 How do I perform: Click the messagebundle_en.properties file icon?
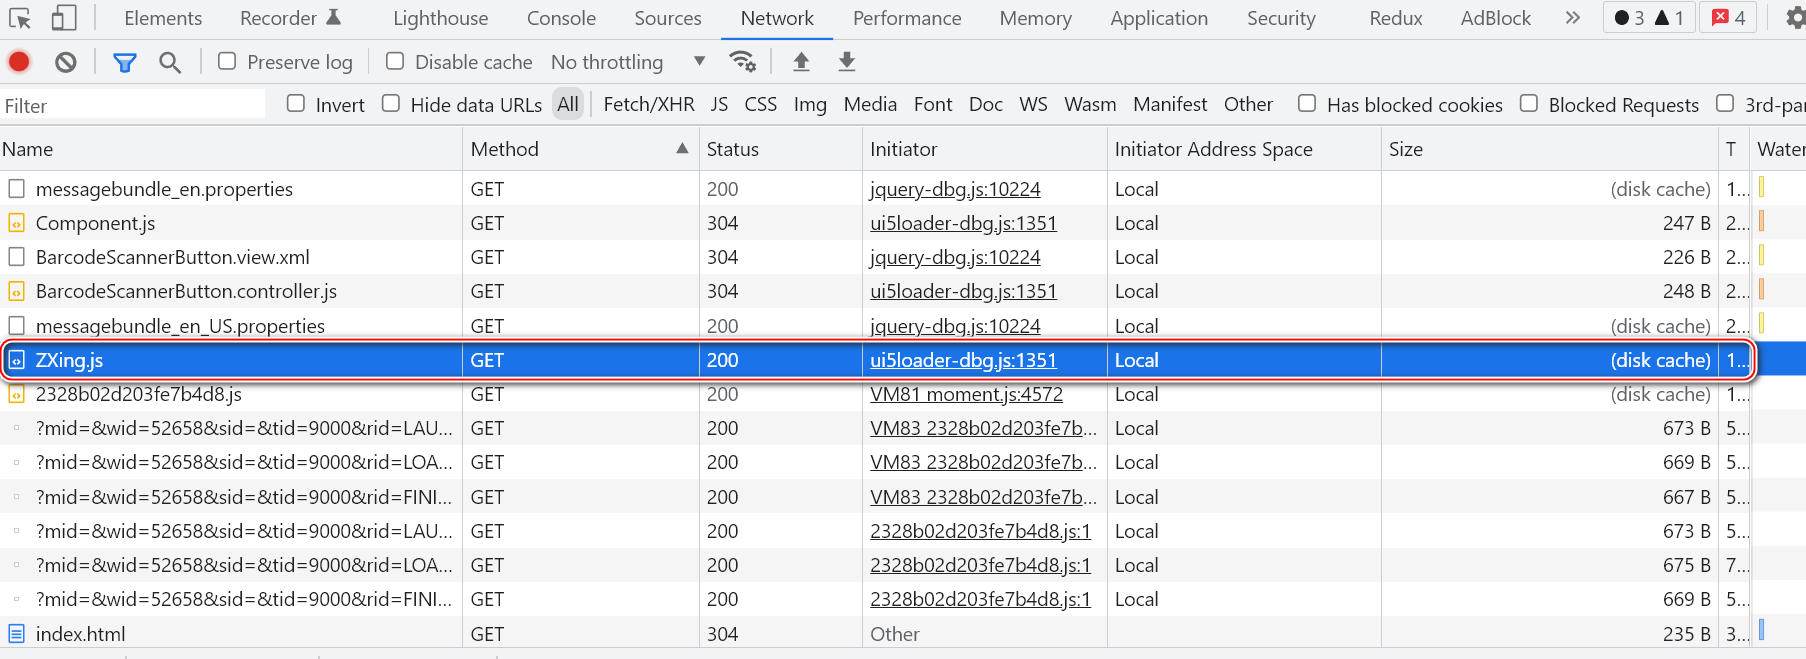16,189
